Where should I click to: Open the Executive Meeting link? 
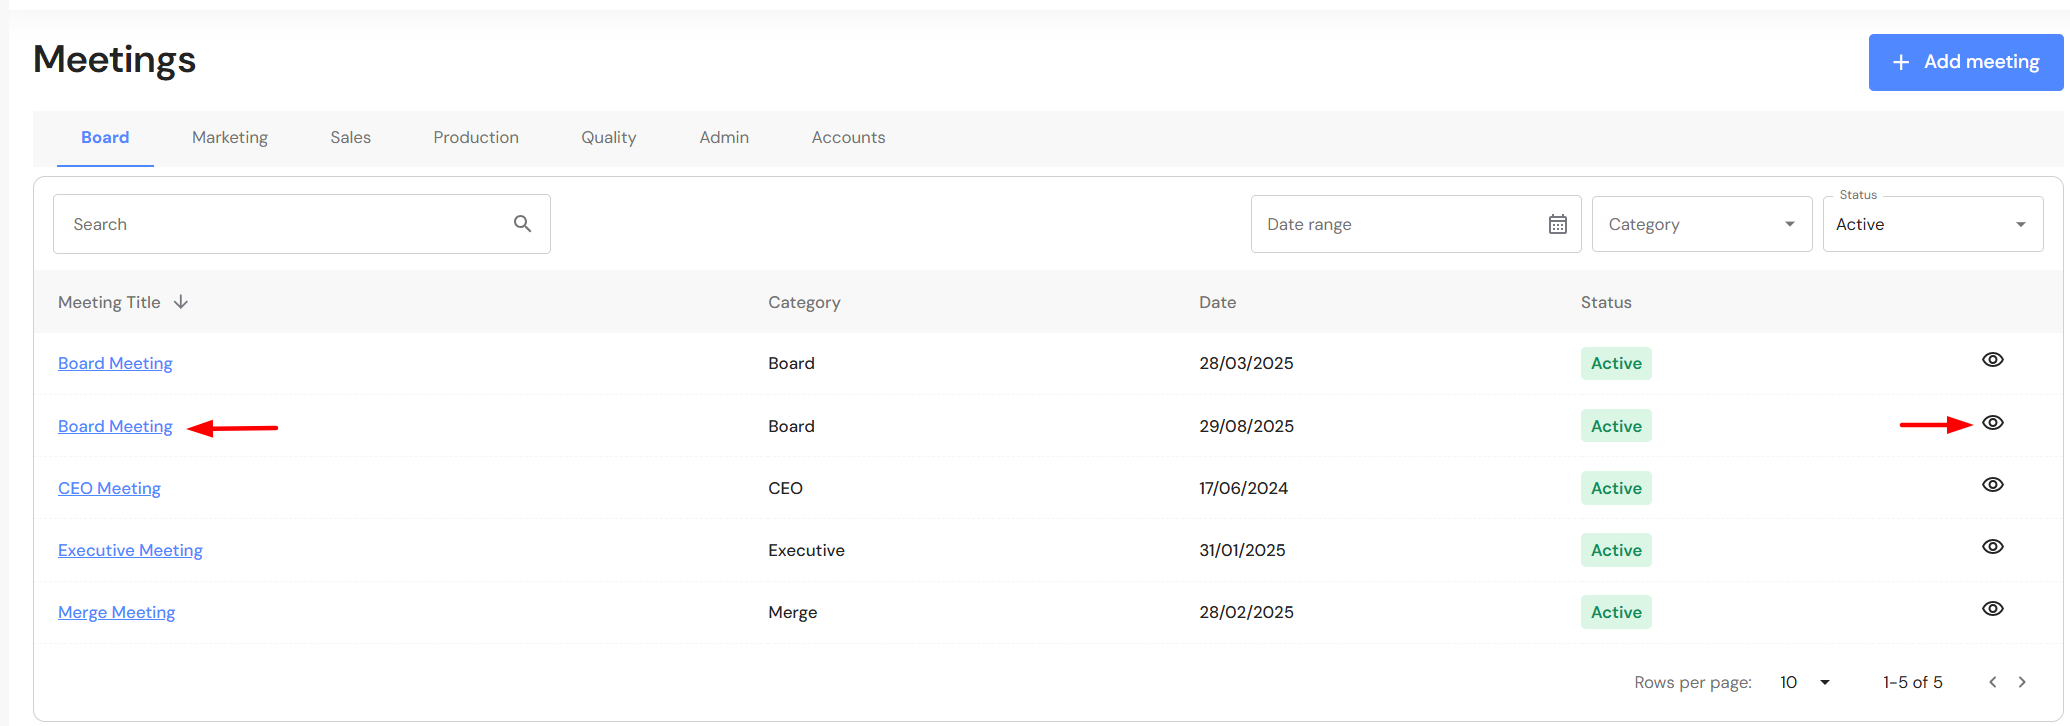tap(130, 550)
